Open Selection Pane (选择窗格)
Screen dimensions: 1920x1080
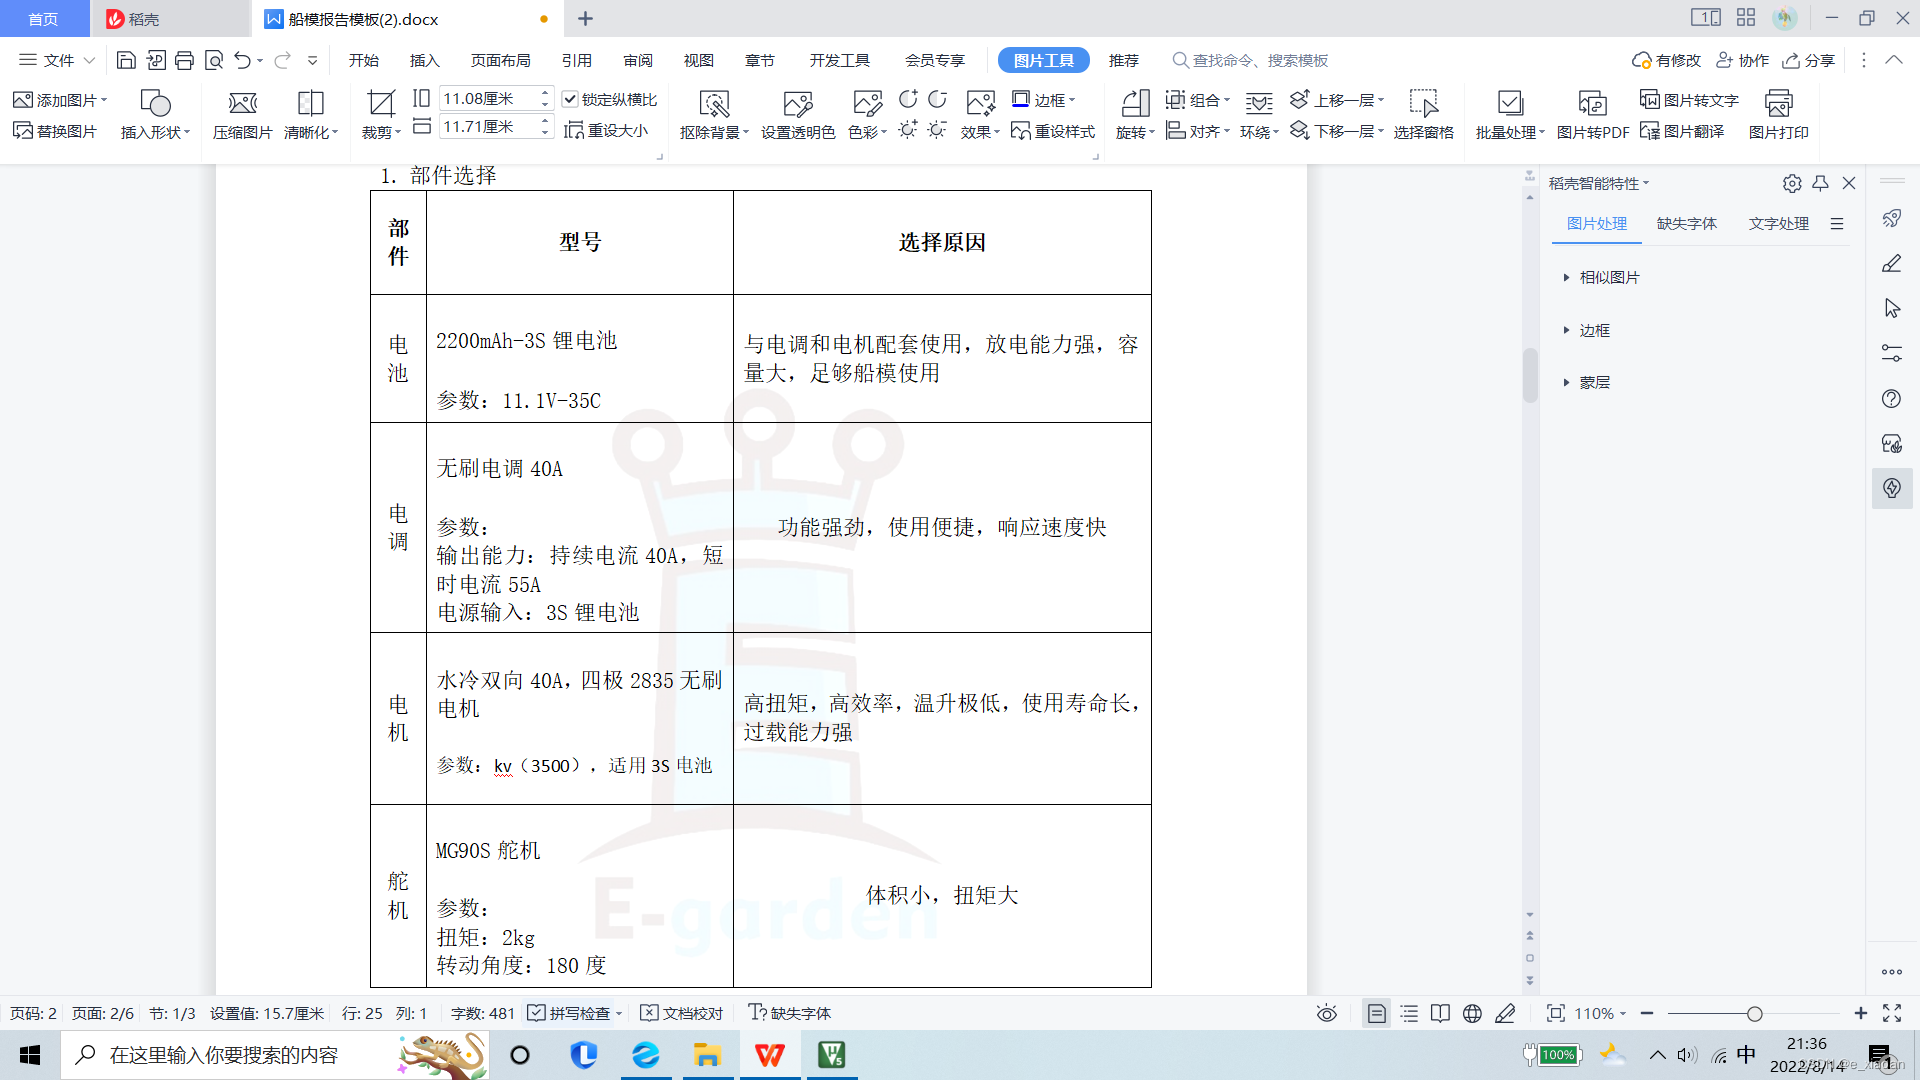1423,104
